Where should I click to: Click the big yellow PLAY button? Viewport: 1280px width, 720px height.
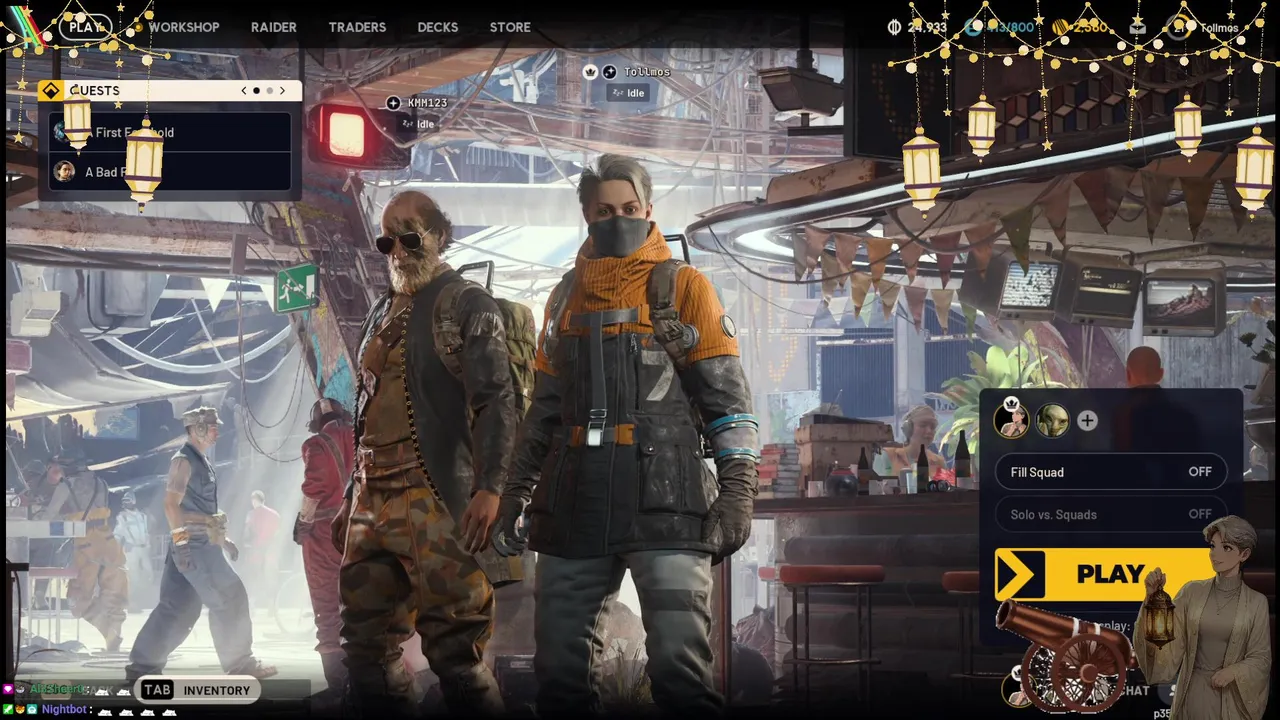point(1110,574)
